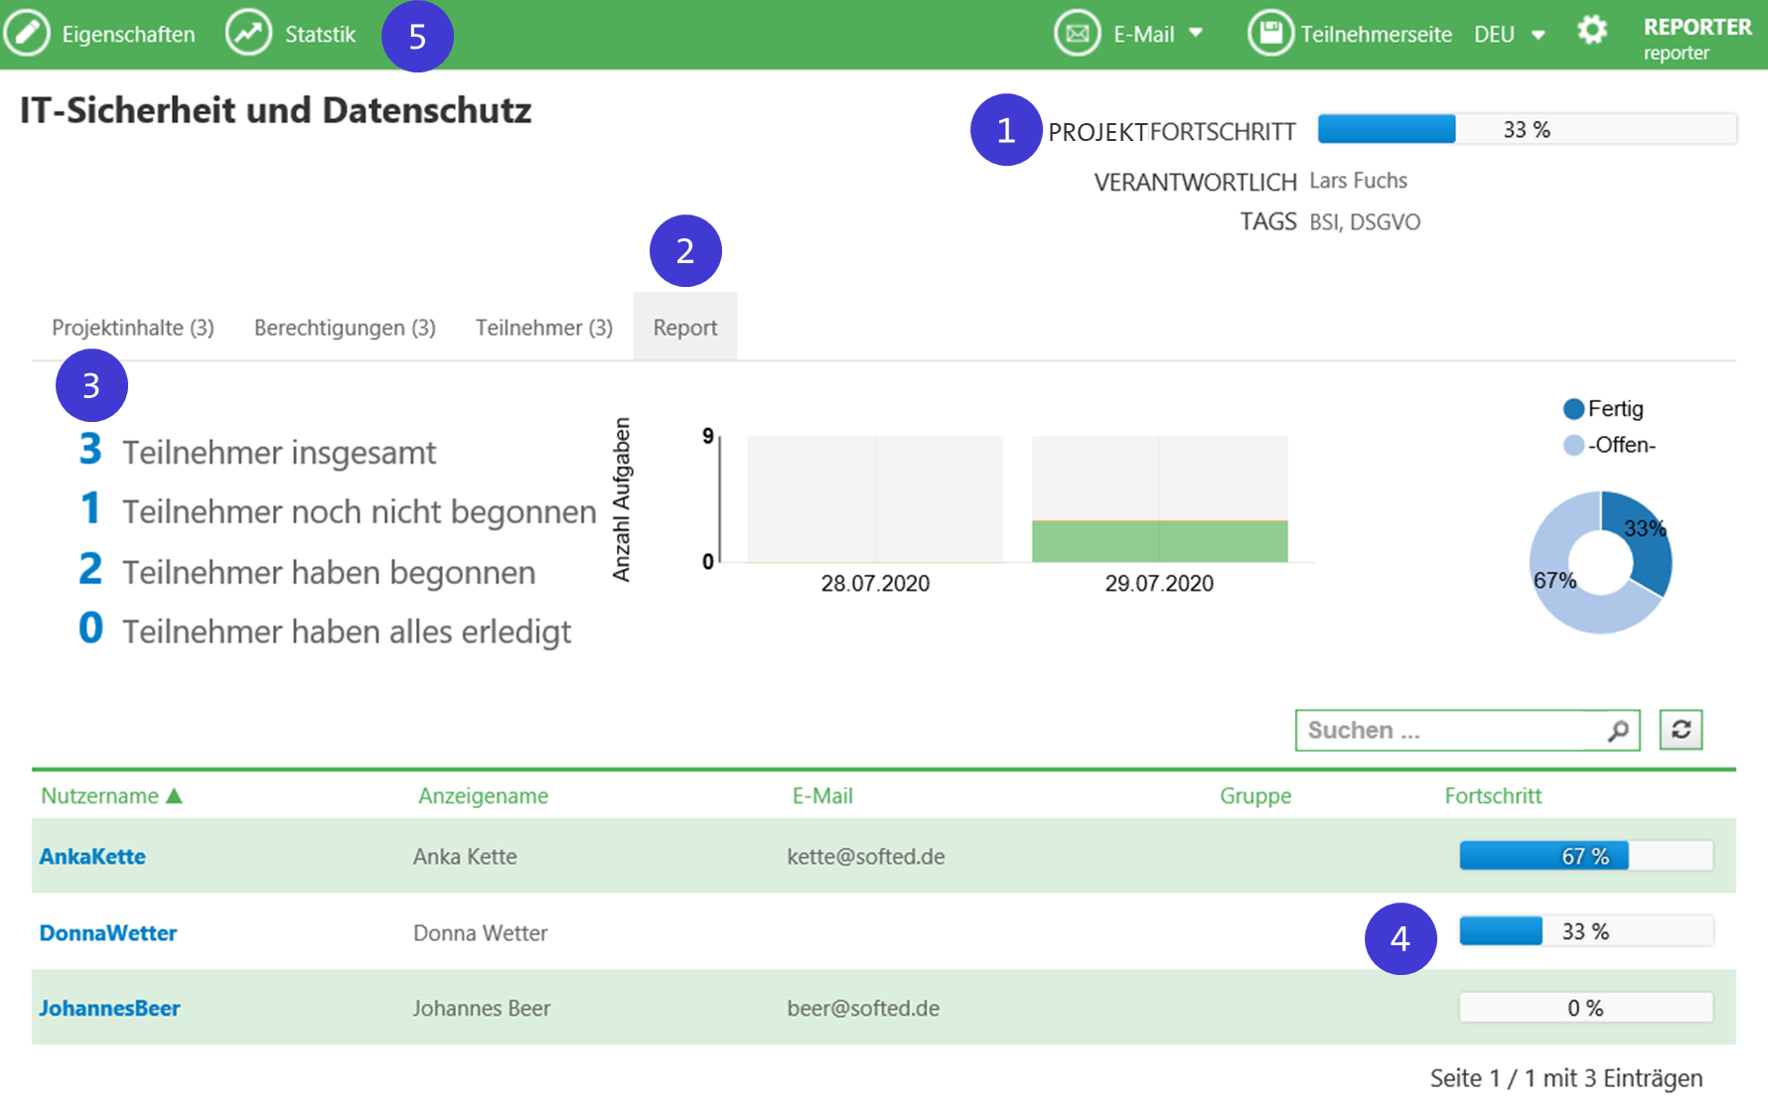Open the Statstik chart icon
Image resolution: width=1768 pixels, height=1117 pixels.
pyautogui.click(x=248, y=33)
